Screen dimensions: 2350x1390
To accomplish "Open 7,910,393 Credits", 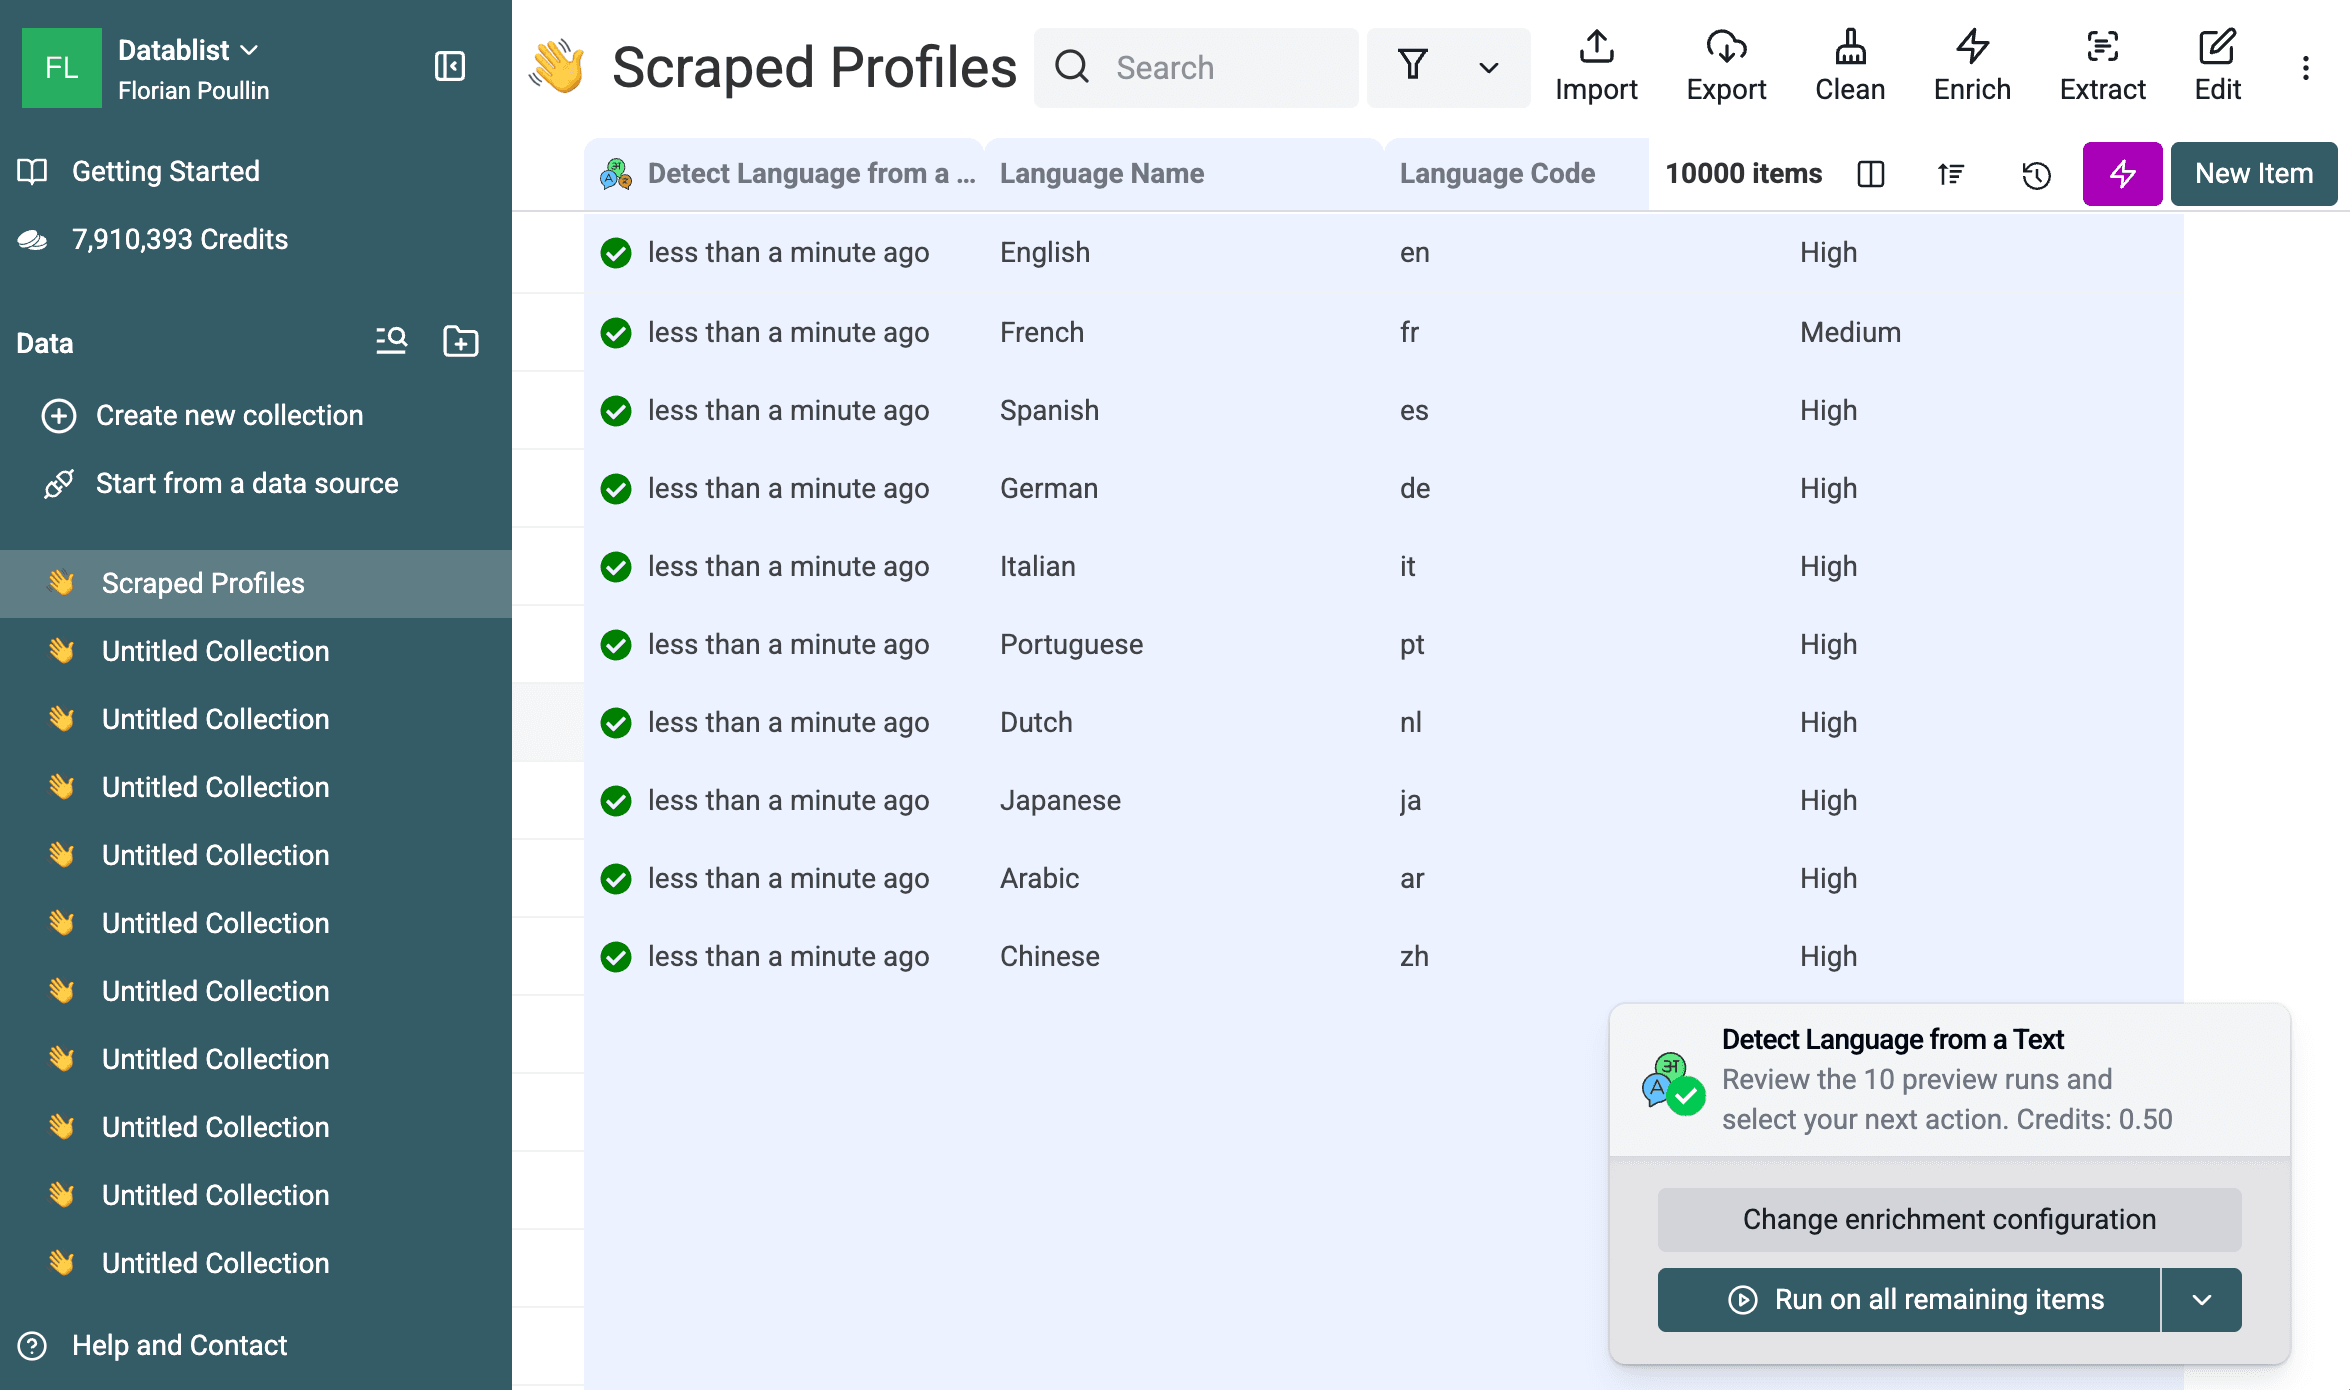I will click(x=152, y=240).
